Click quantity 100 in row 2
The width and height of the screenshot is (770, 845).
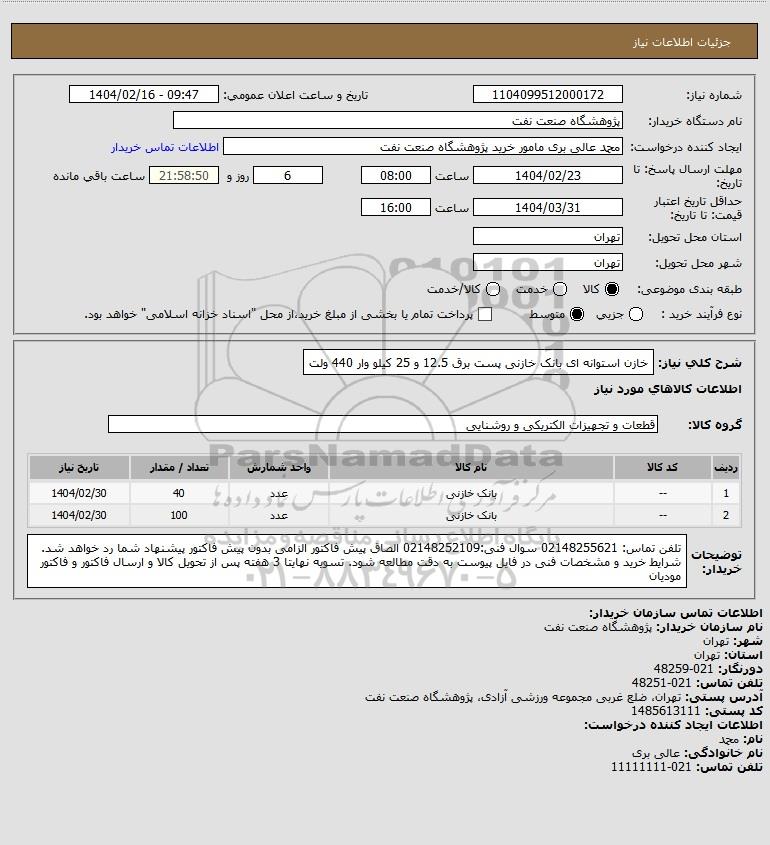[x=179, y=516]
